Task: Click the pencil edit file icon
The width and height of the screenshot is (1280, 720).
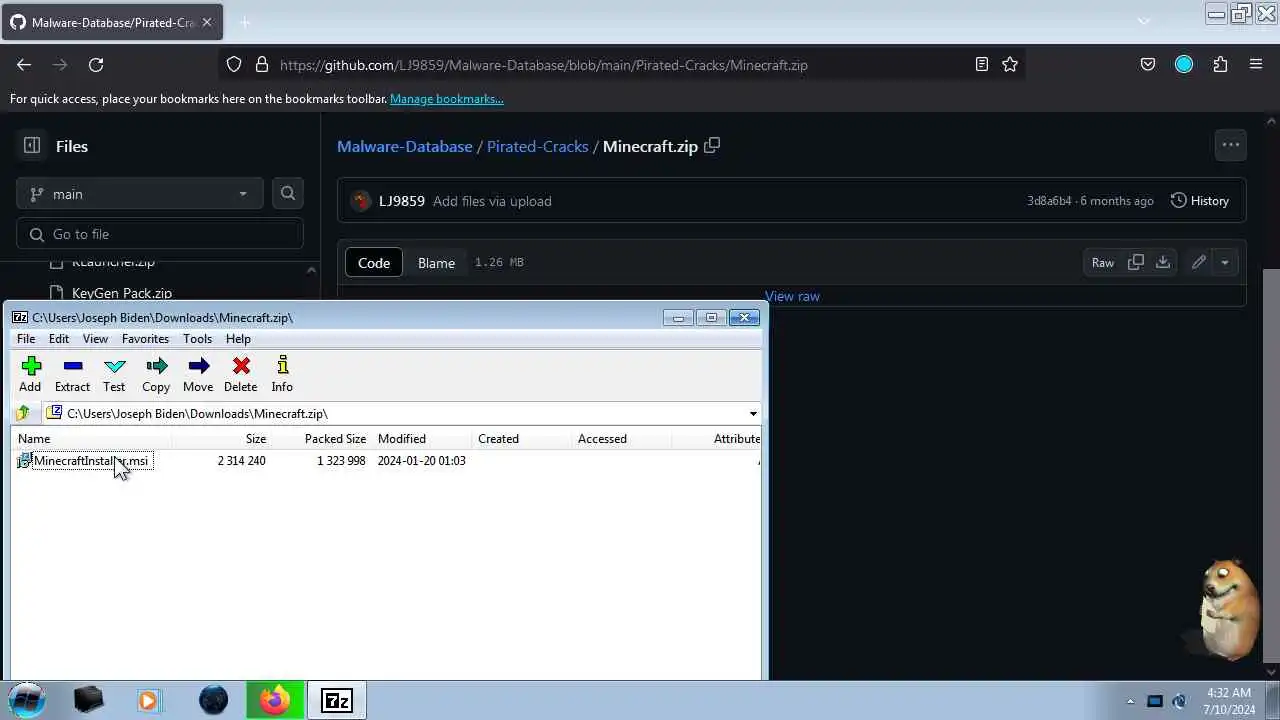Action: click(x=1199, y=262)
